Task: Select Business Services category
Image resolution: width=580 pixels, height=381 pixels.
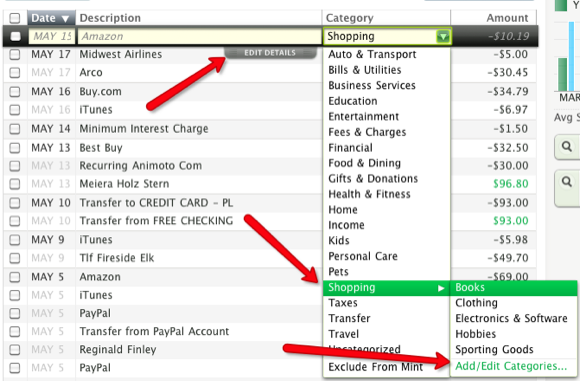Action: pos(372,85)
